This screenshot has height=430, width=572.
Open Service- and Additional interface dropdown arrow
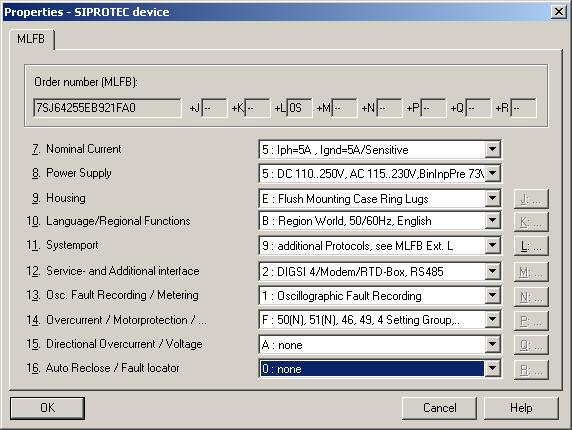(x=492, y=271)
